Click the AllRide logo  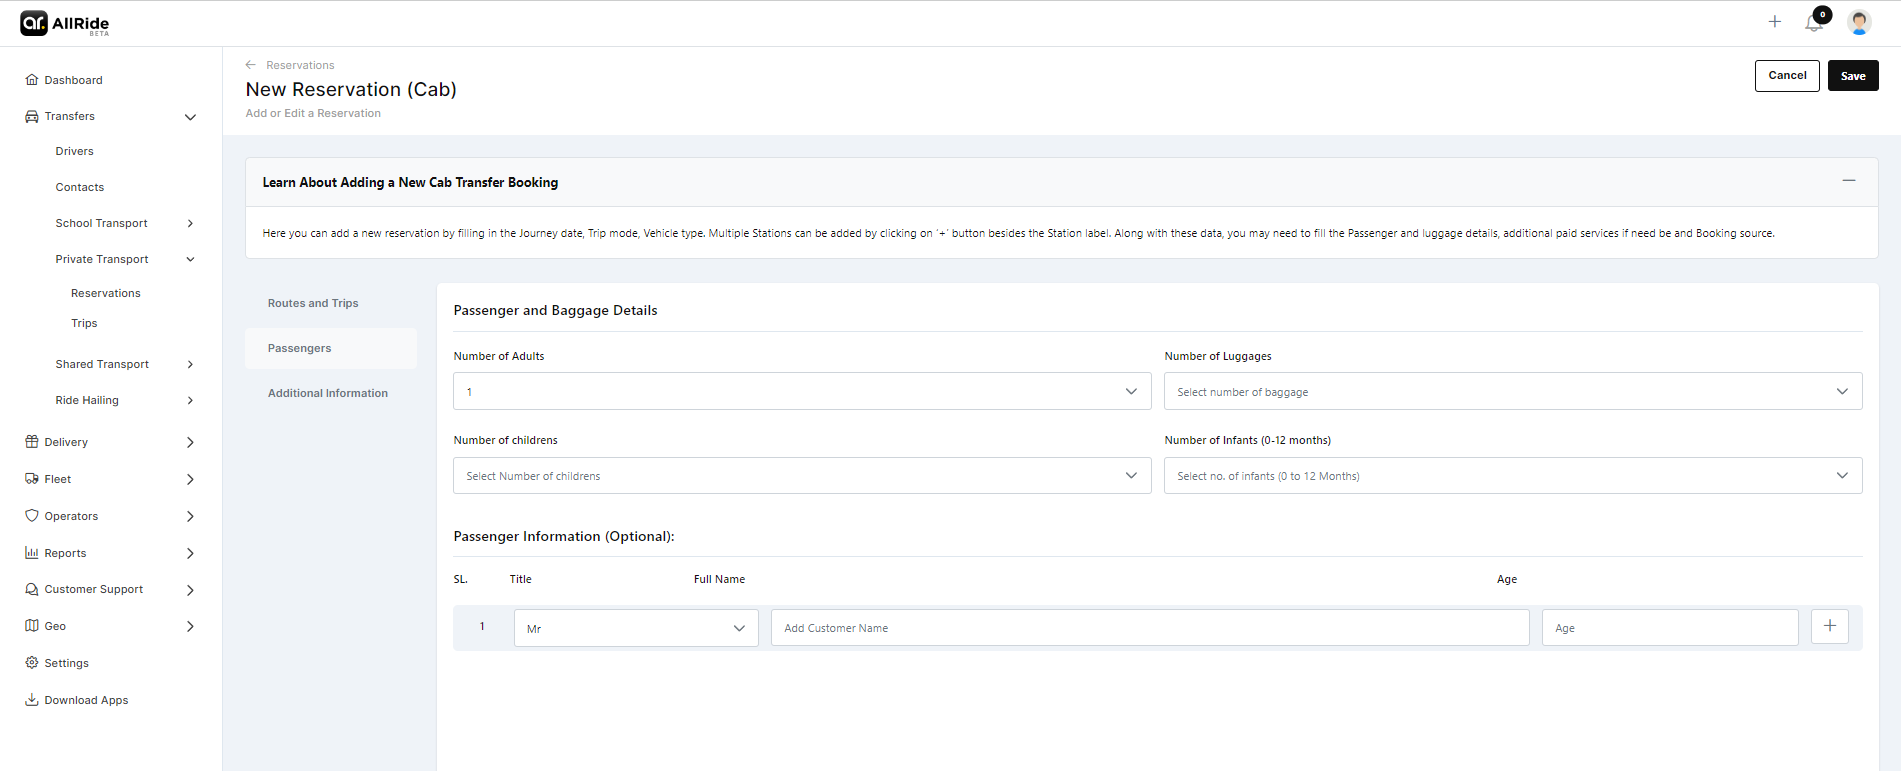(65, 23)
